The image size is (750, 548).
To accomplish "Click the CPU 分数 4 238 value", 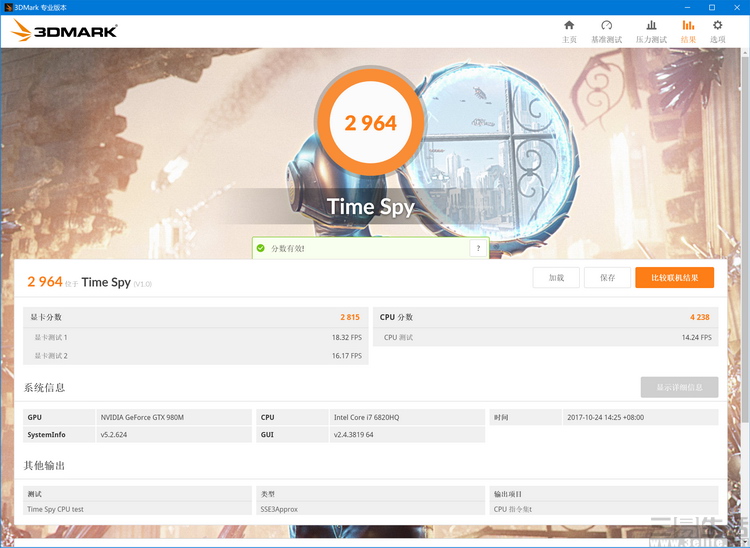I will (x=700, y=317).
